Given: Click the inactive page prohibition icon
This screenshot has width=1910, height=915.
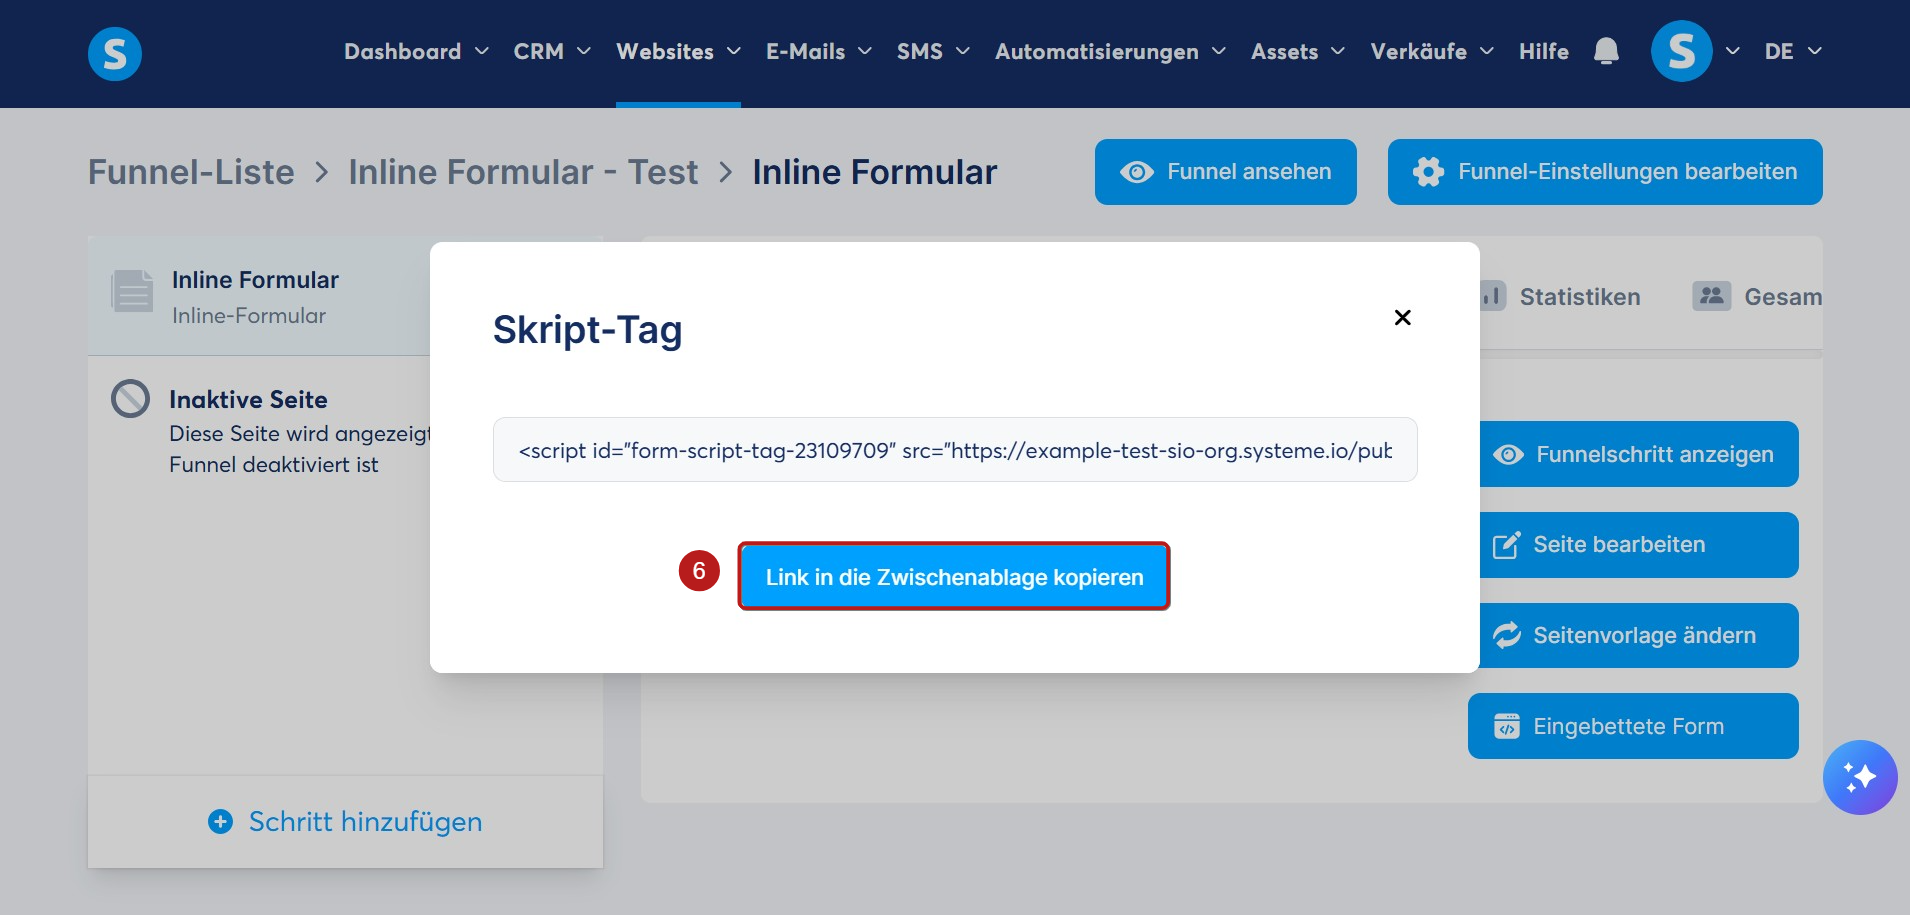Looking at the screenshot, I should click(x=130, y=399).
